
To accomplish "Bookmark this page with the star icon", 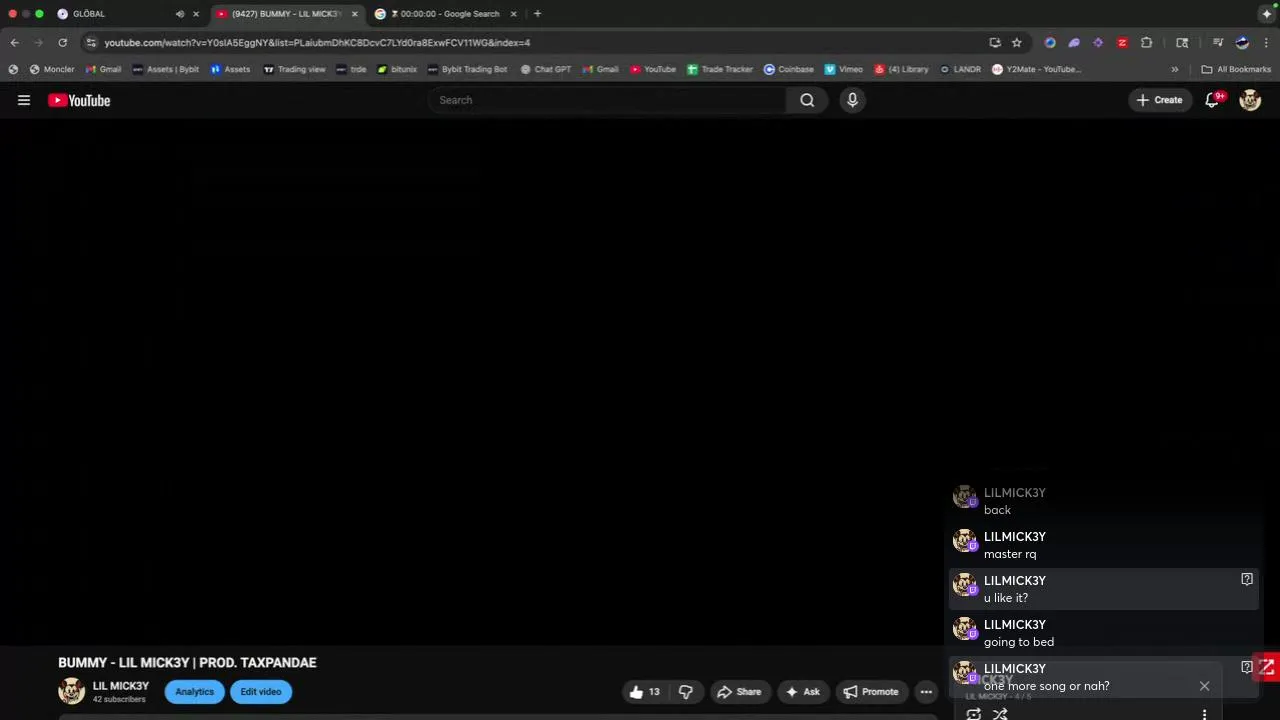I will (x=1017, y=43).
